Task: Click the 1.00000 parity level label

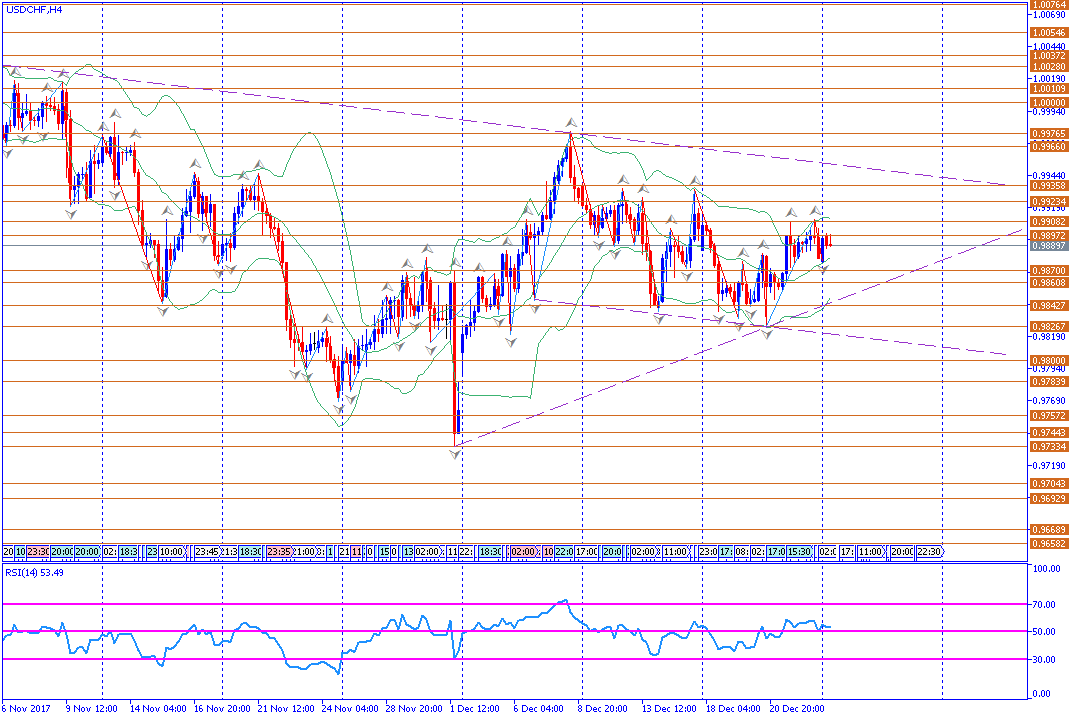Action: pyautogui.click(x=1049, y=103)
